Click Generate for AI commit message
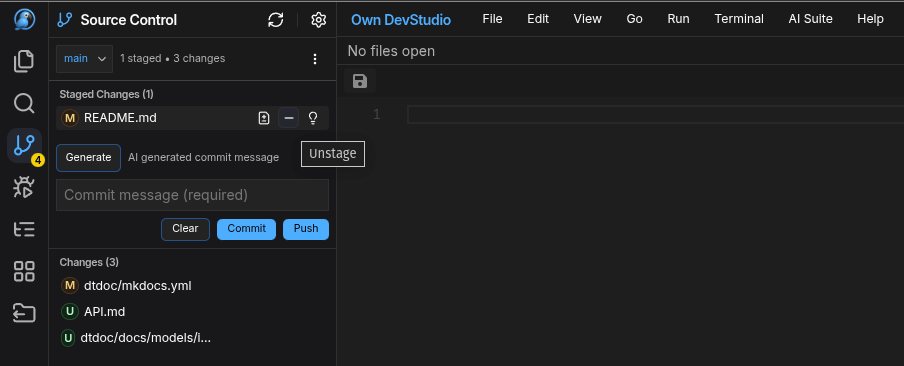This screenshot has width=904, height=366. click(x=88, y=158)
